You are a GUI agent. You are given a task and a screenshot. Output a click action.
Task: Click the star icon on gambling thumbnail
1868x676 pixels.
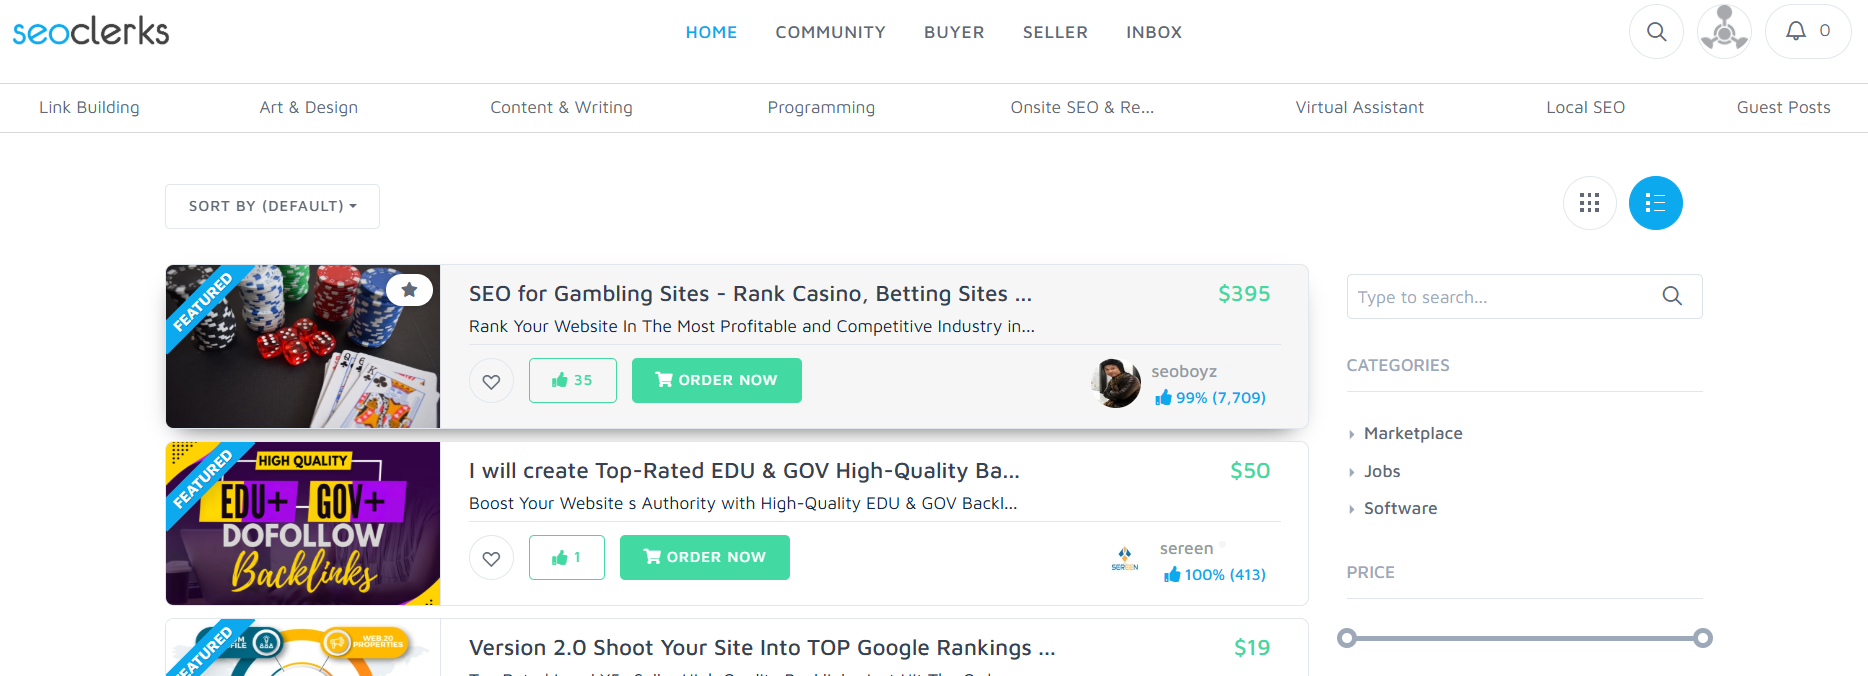tap(409, 290)
